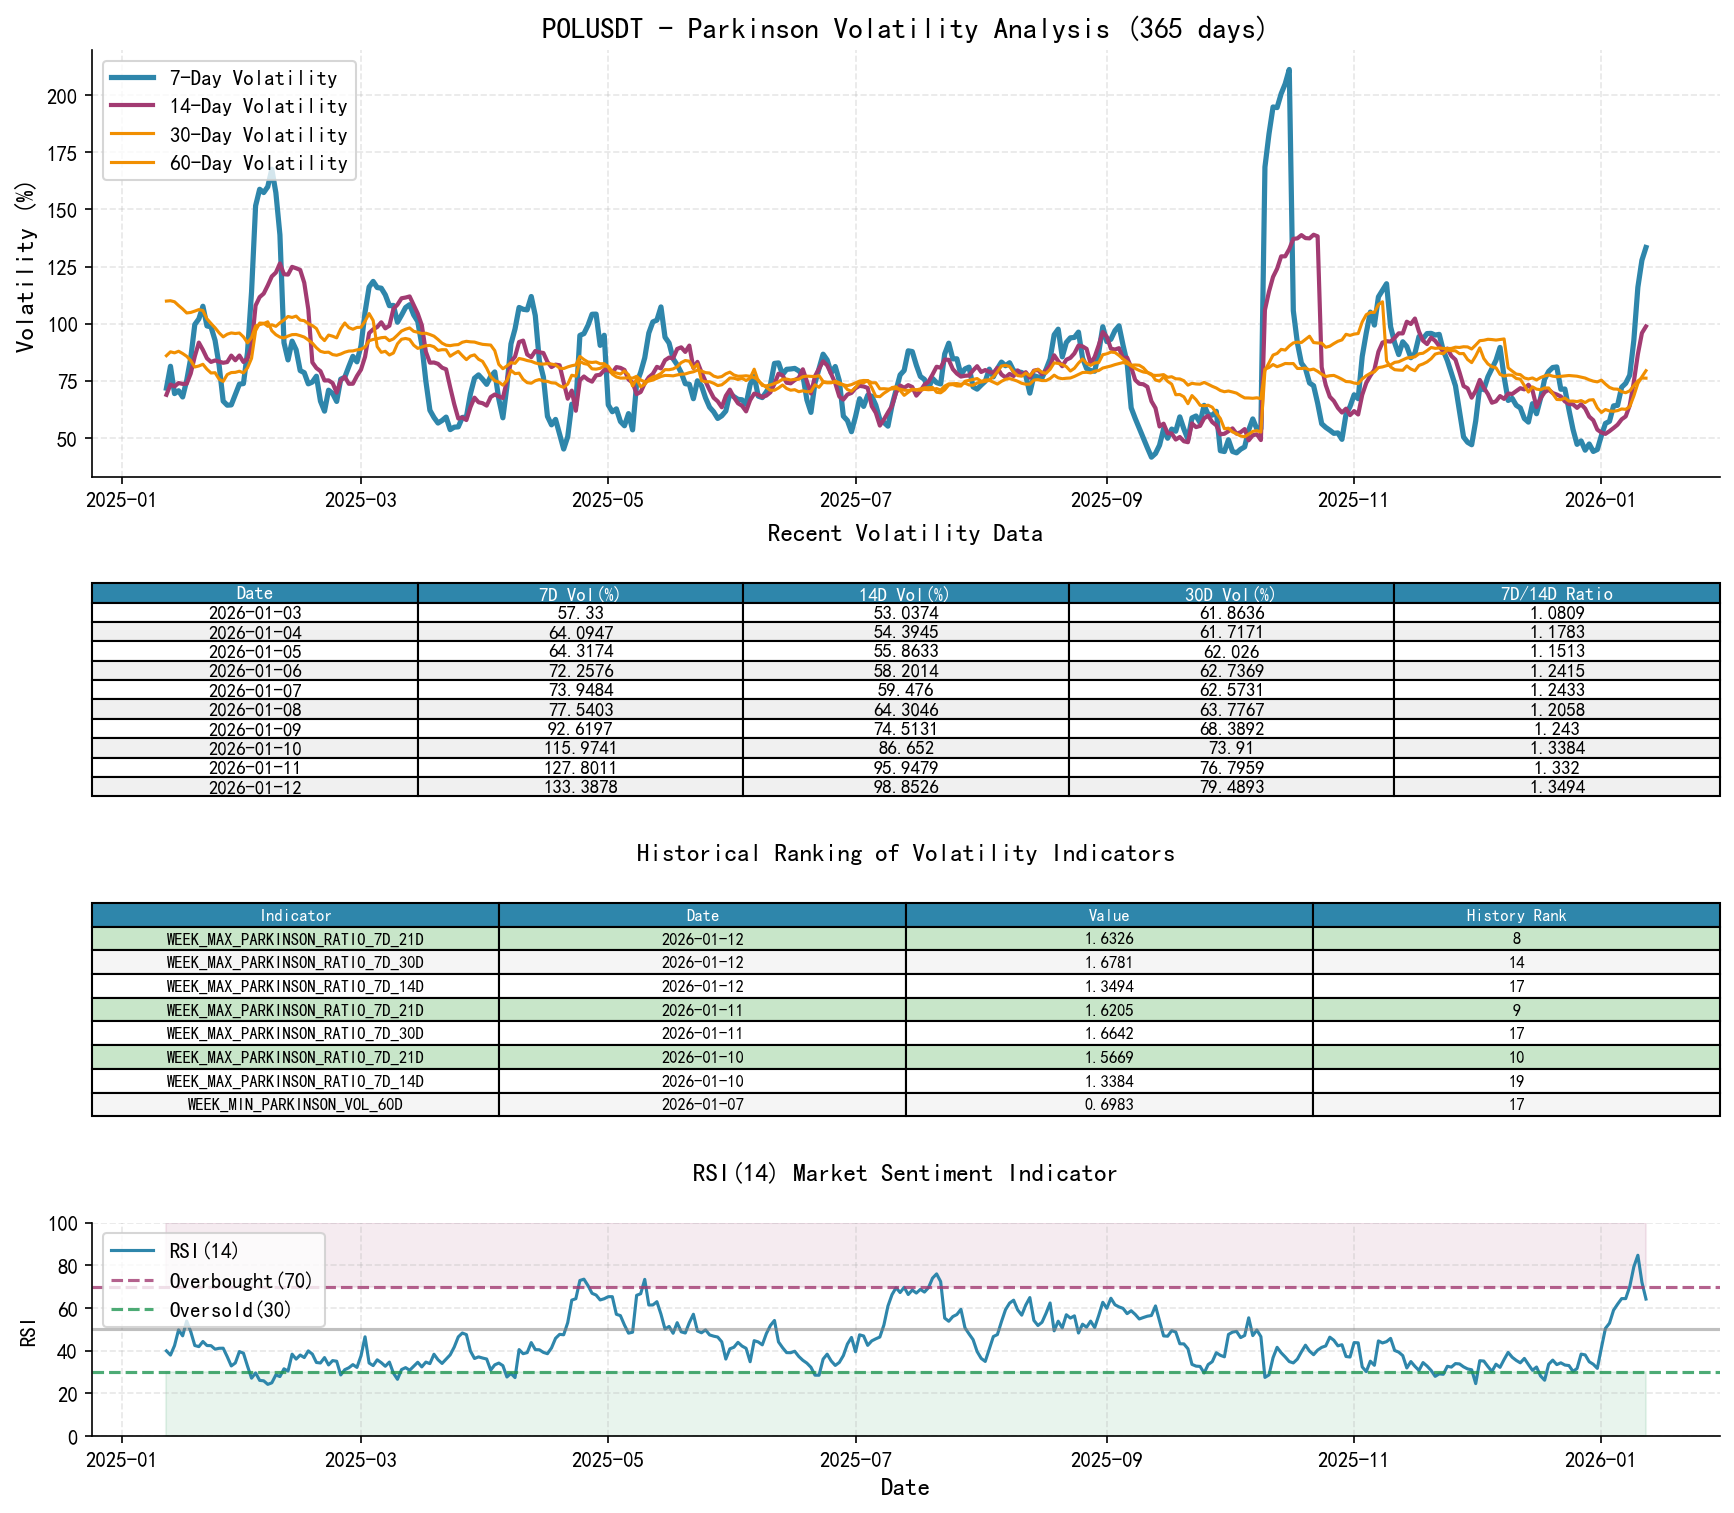1734x1513 pixels.
Task: Select the 2026-01-12 data row
Action: click(253, 787)
